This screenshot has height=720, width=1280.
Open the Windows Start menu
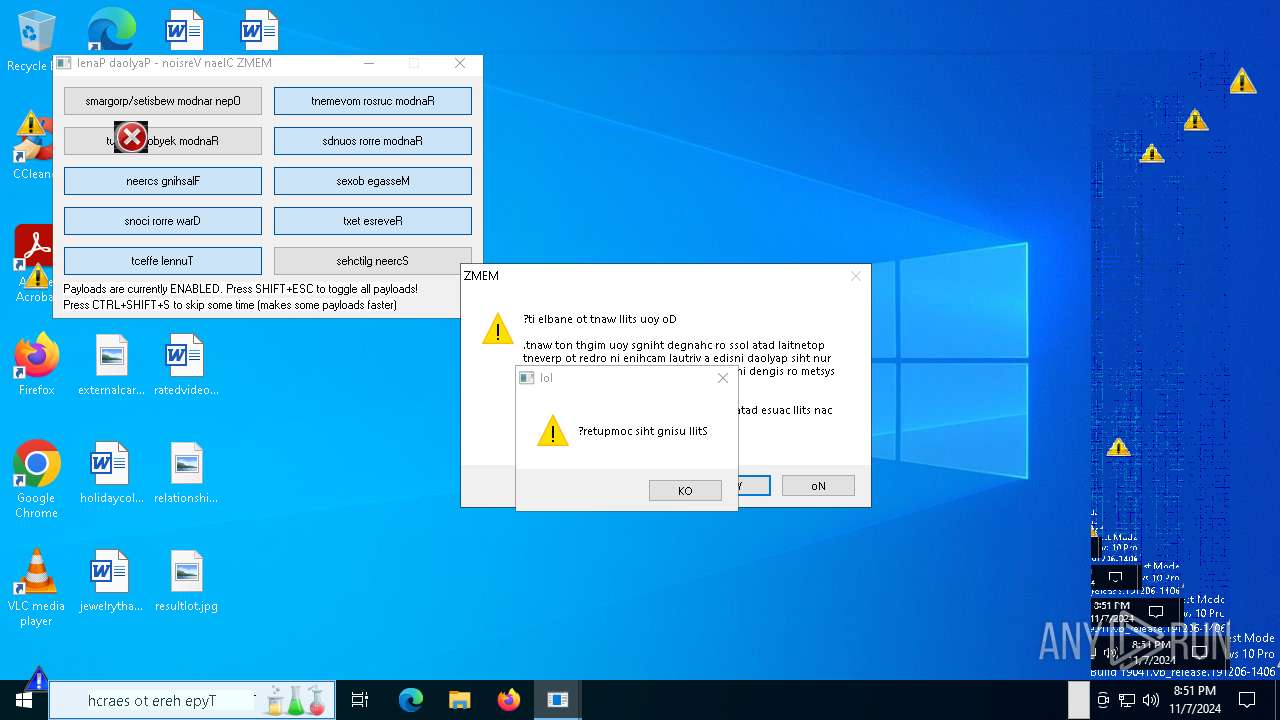[24, 700]
